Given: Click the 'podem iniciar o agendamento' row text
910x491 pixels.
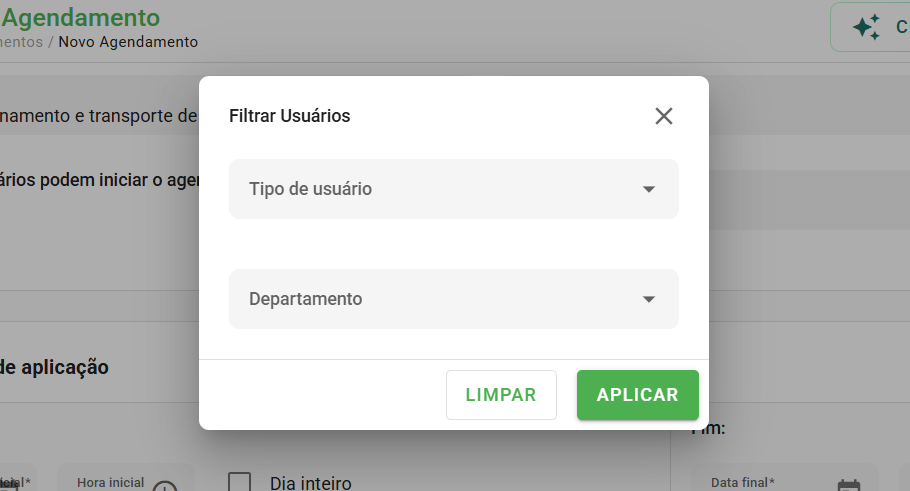Looking at the screenshot, I should [x=99, y=180].
